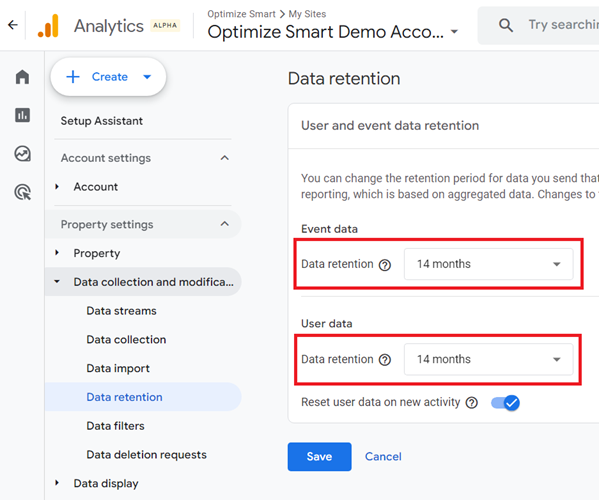This screenshot has width=599, height=500.
Task: Open Setup Assistant
Action: click(102, 121)
